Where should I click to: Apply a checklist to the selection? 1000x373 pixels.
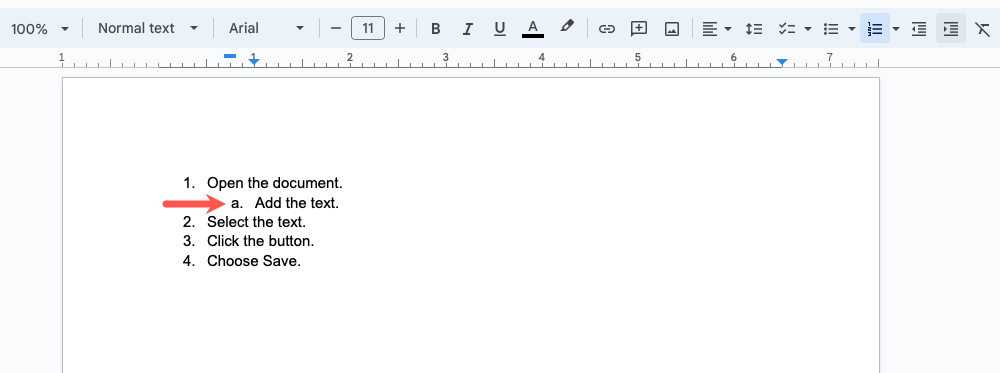point(787,29)
